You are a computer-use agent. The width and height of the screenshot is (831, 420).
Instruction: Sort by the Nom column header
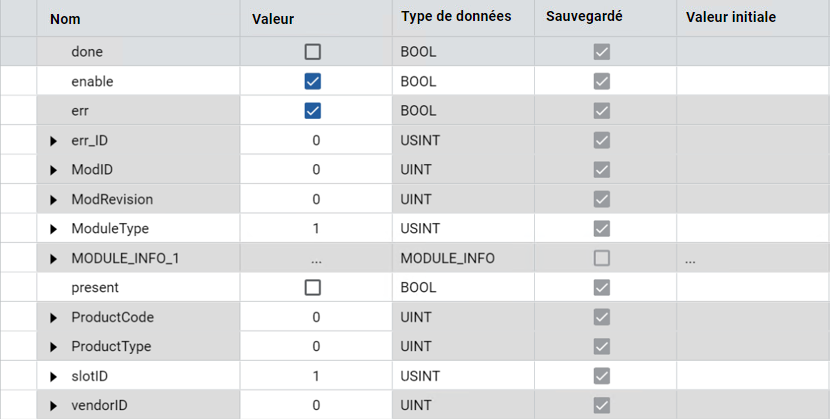[65, 19]
